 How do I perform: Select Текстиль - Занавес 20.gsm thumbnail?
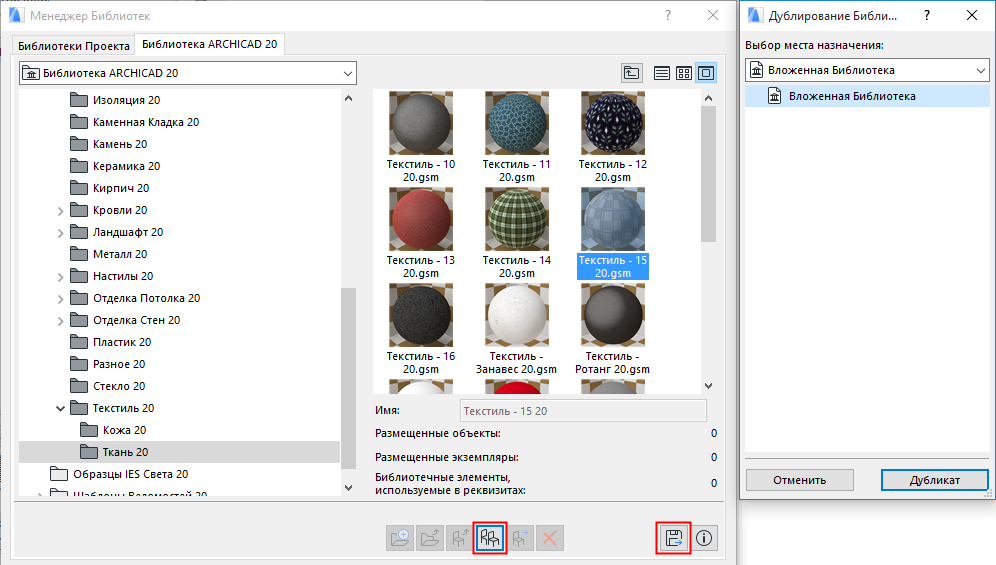[x=516, y=315]
